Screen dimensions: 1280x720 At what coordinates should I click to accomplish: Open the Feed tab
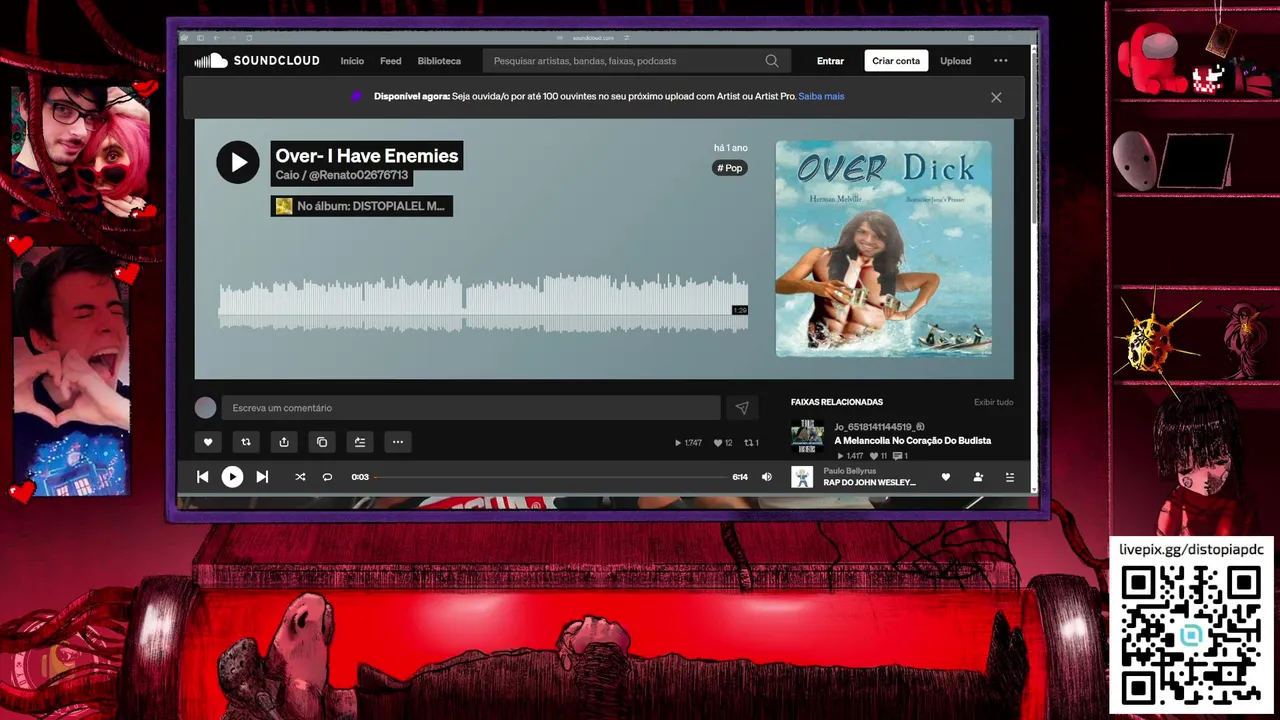coord(390,61)
